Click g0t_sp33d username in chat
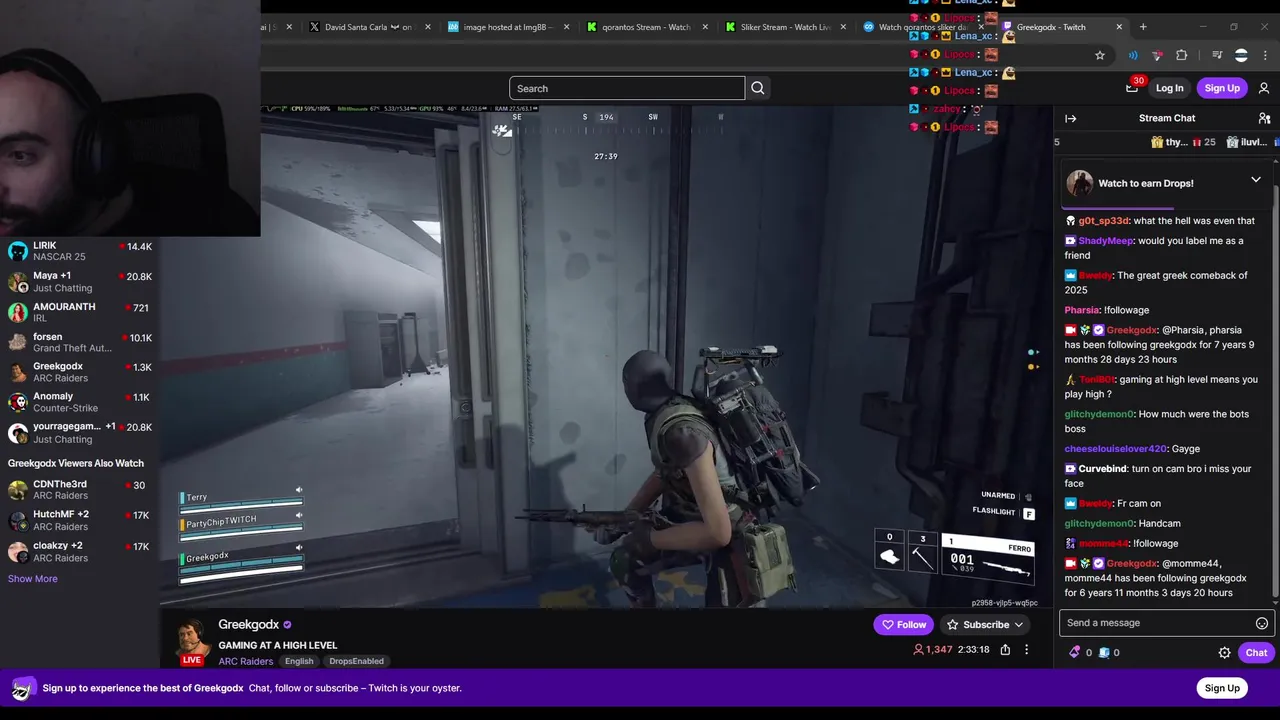The width and height of the screenshot is (1280, 720). 1104,221
